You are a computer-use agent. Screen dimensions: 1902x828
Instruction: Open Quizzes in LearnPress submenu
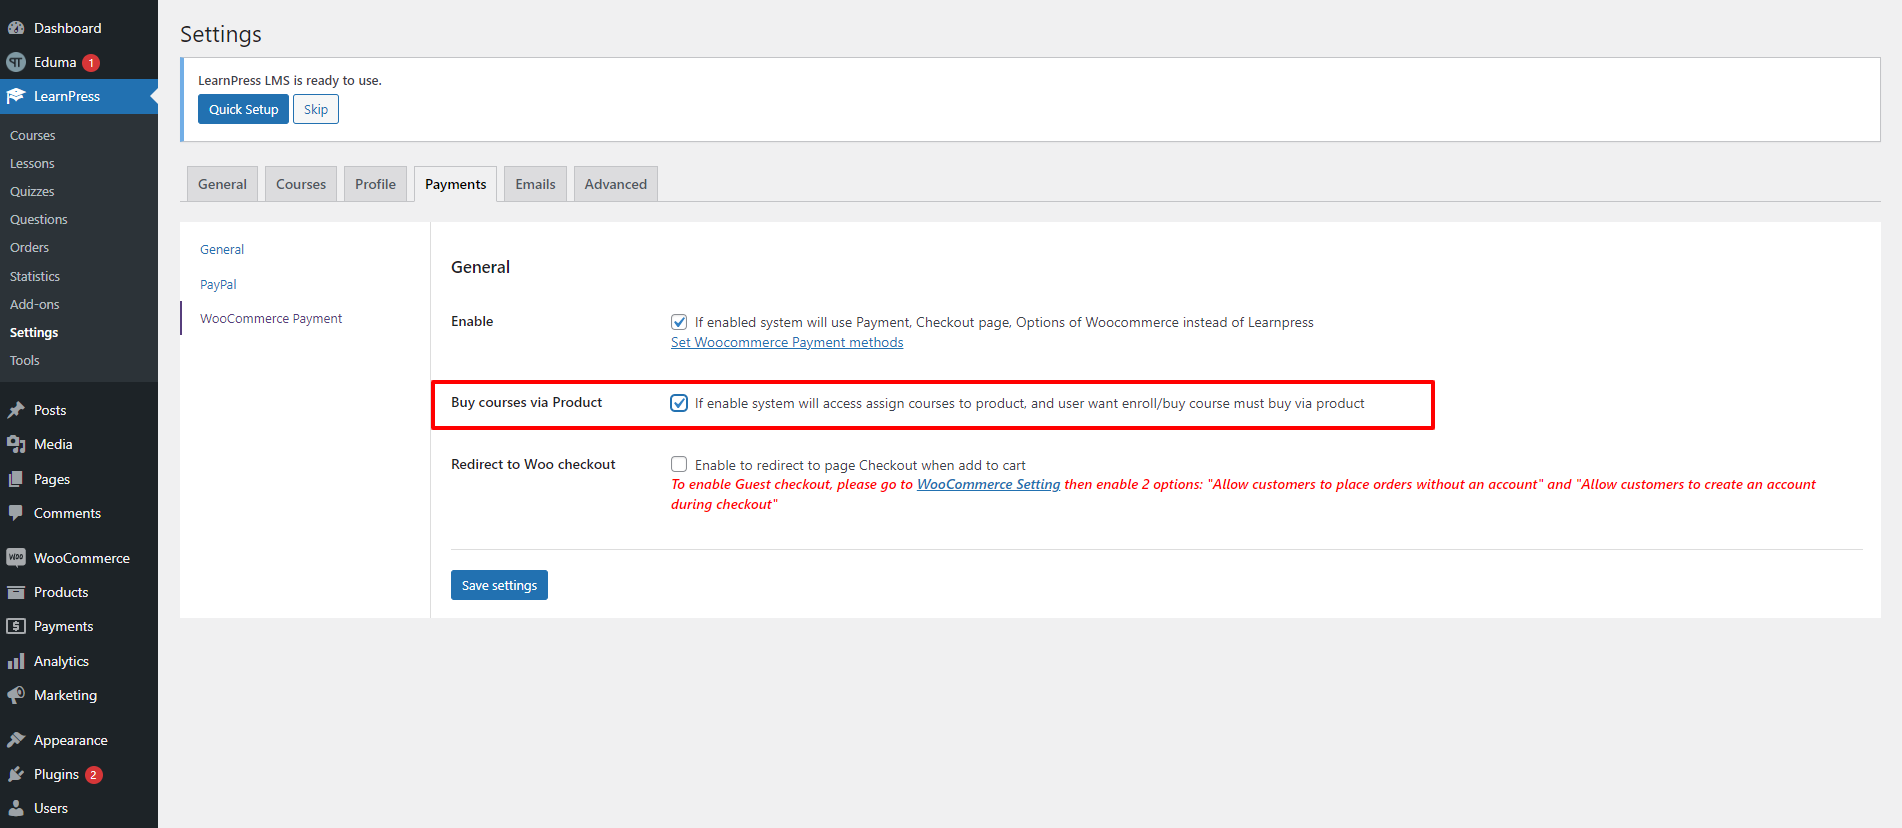tap(32, 191)
